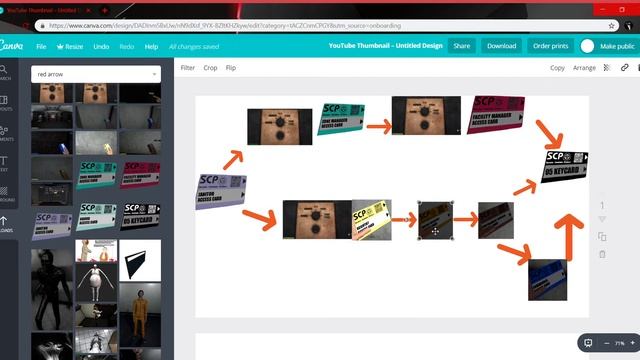Viewport: 640px width, 360px height.
Task: Click the Canva logo
Action: [x=11, y=46]
